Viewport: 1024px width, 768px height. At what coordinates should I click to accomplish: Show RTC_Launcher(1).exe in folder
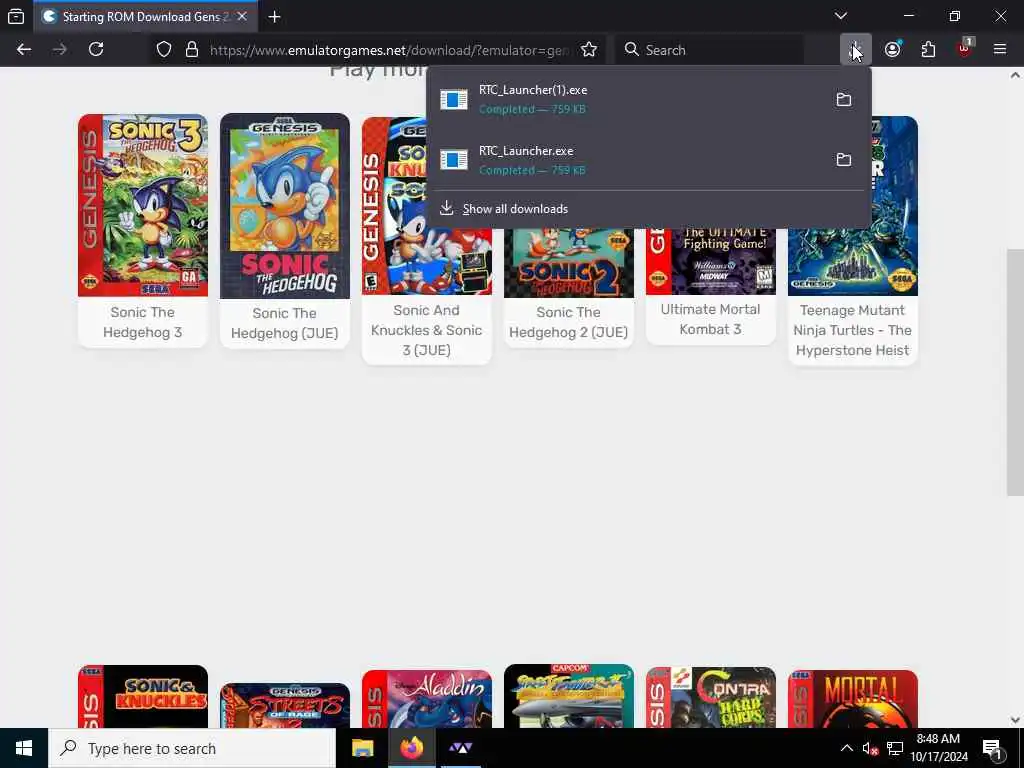click(844, 99)
